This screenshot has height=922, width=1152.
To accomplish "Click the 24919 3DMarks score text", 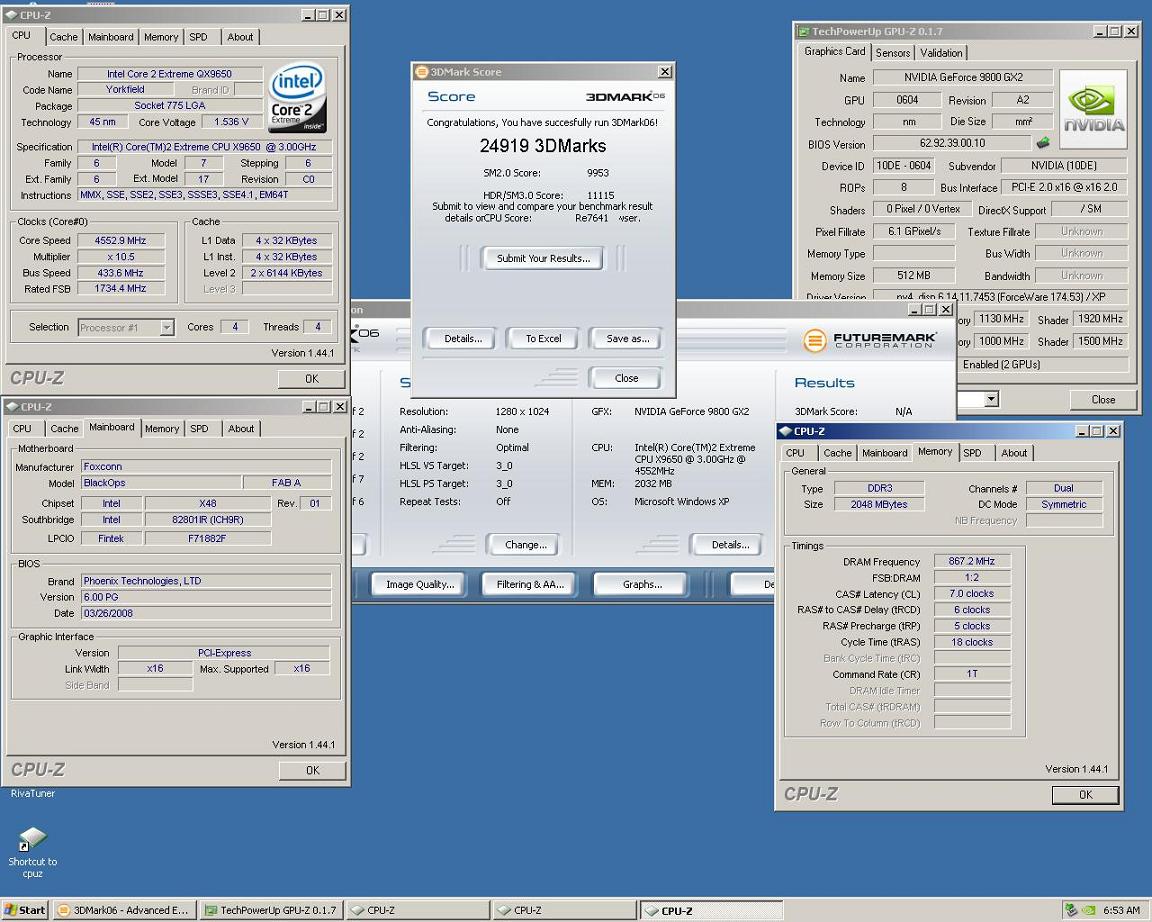I will tap(543, 145).
